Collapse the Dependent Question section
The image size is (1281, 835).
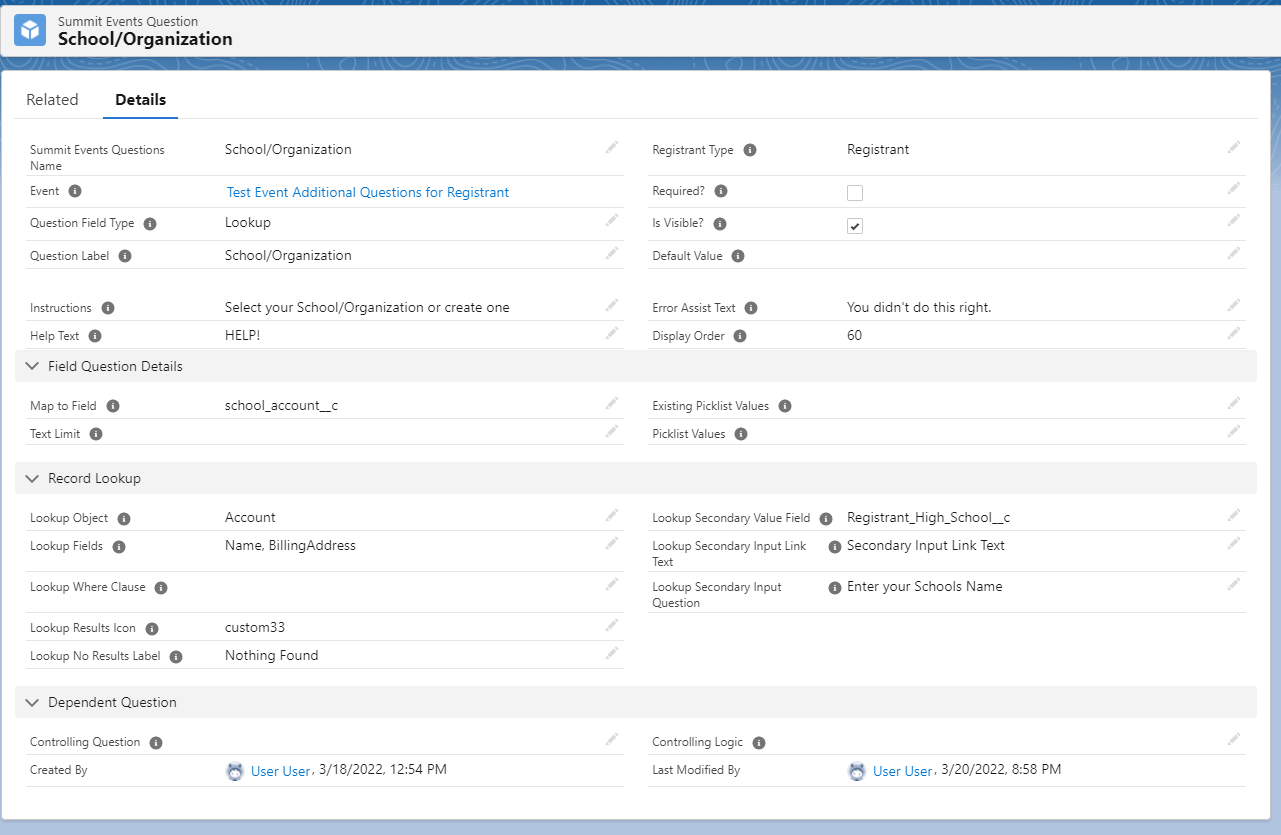(x=31, y=702)
